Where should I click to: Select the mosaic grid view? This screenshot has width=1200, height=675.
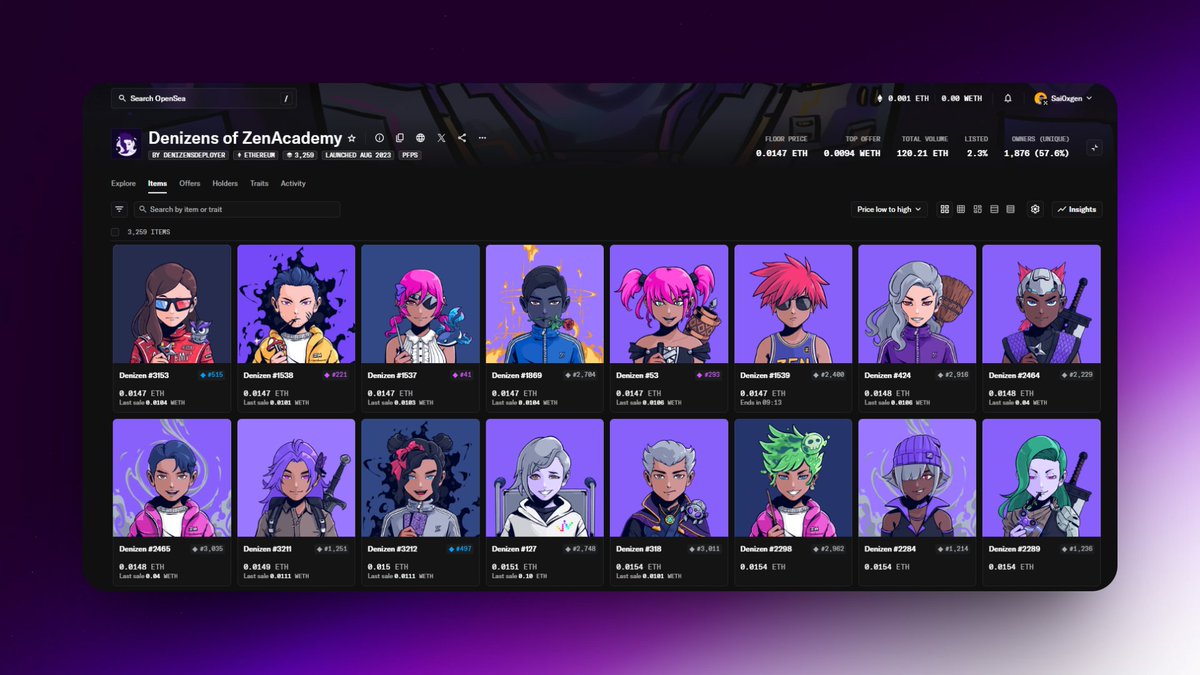978,209
